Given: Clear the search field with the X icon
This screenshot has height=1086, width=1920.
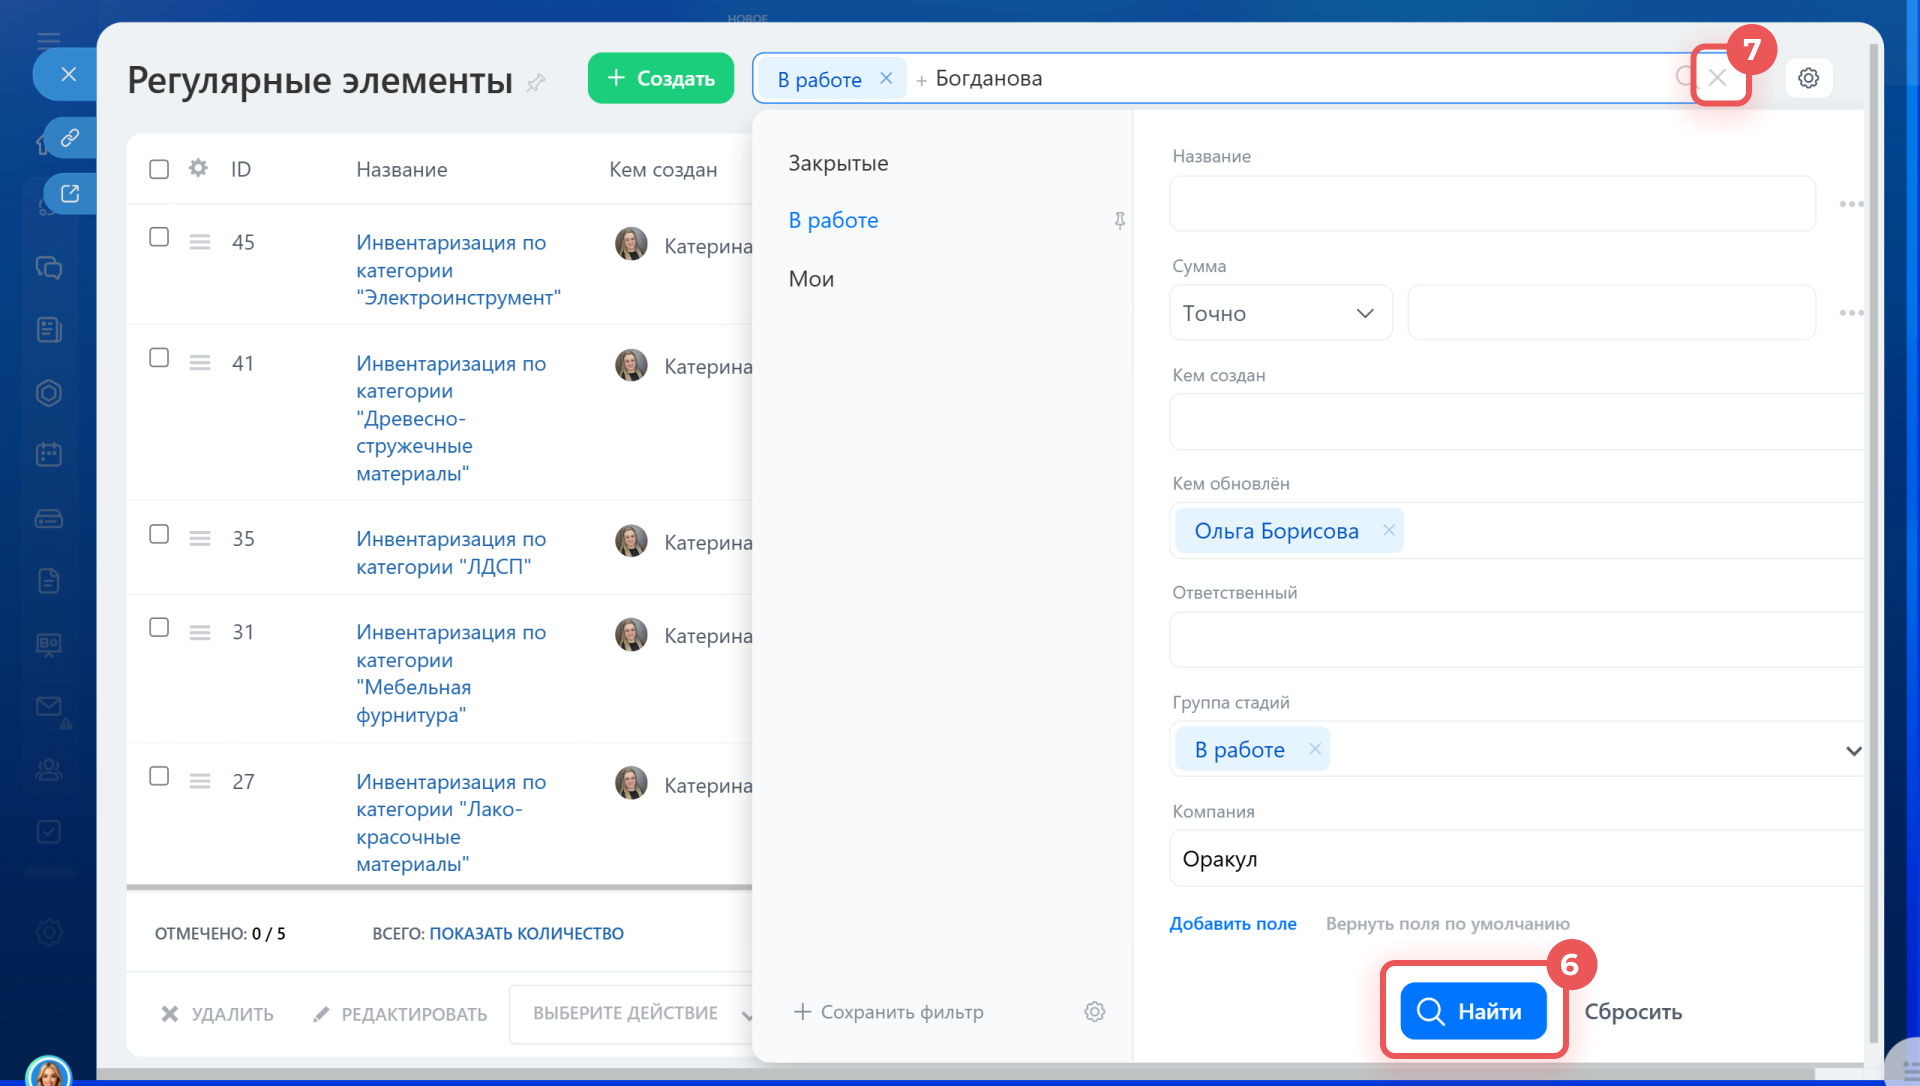Looking at the screenshot, I should tap(1717, 78).
